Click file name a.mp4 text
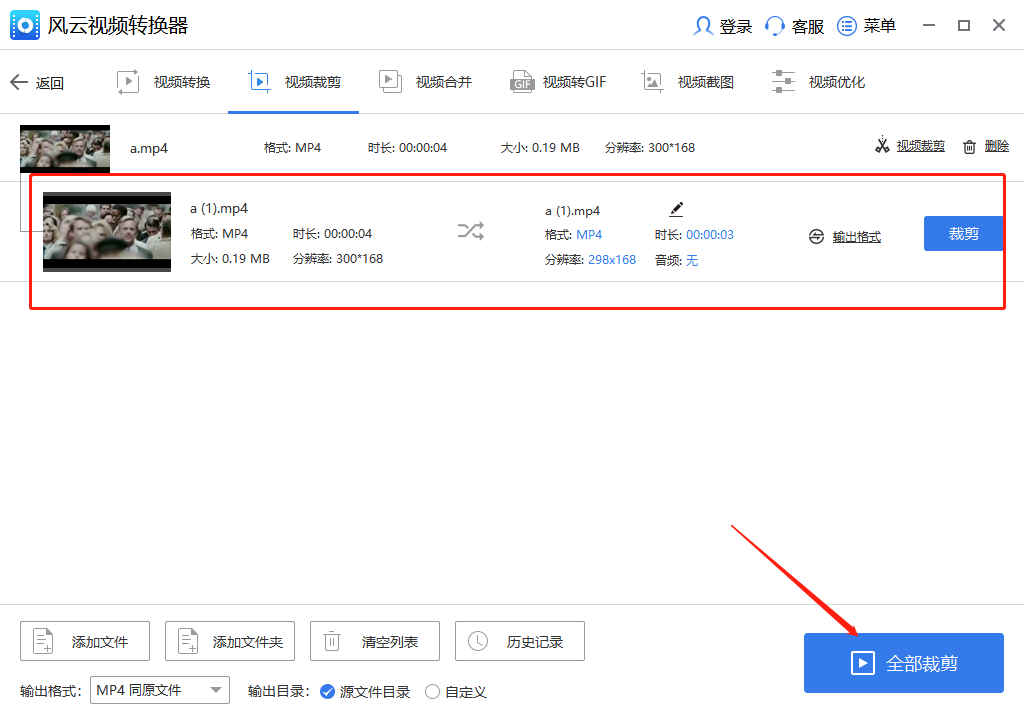Viewport: 1024px width, 720px height. coord(149,148)
